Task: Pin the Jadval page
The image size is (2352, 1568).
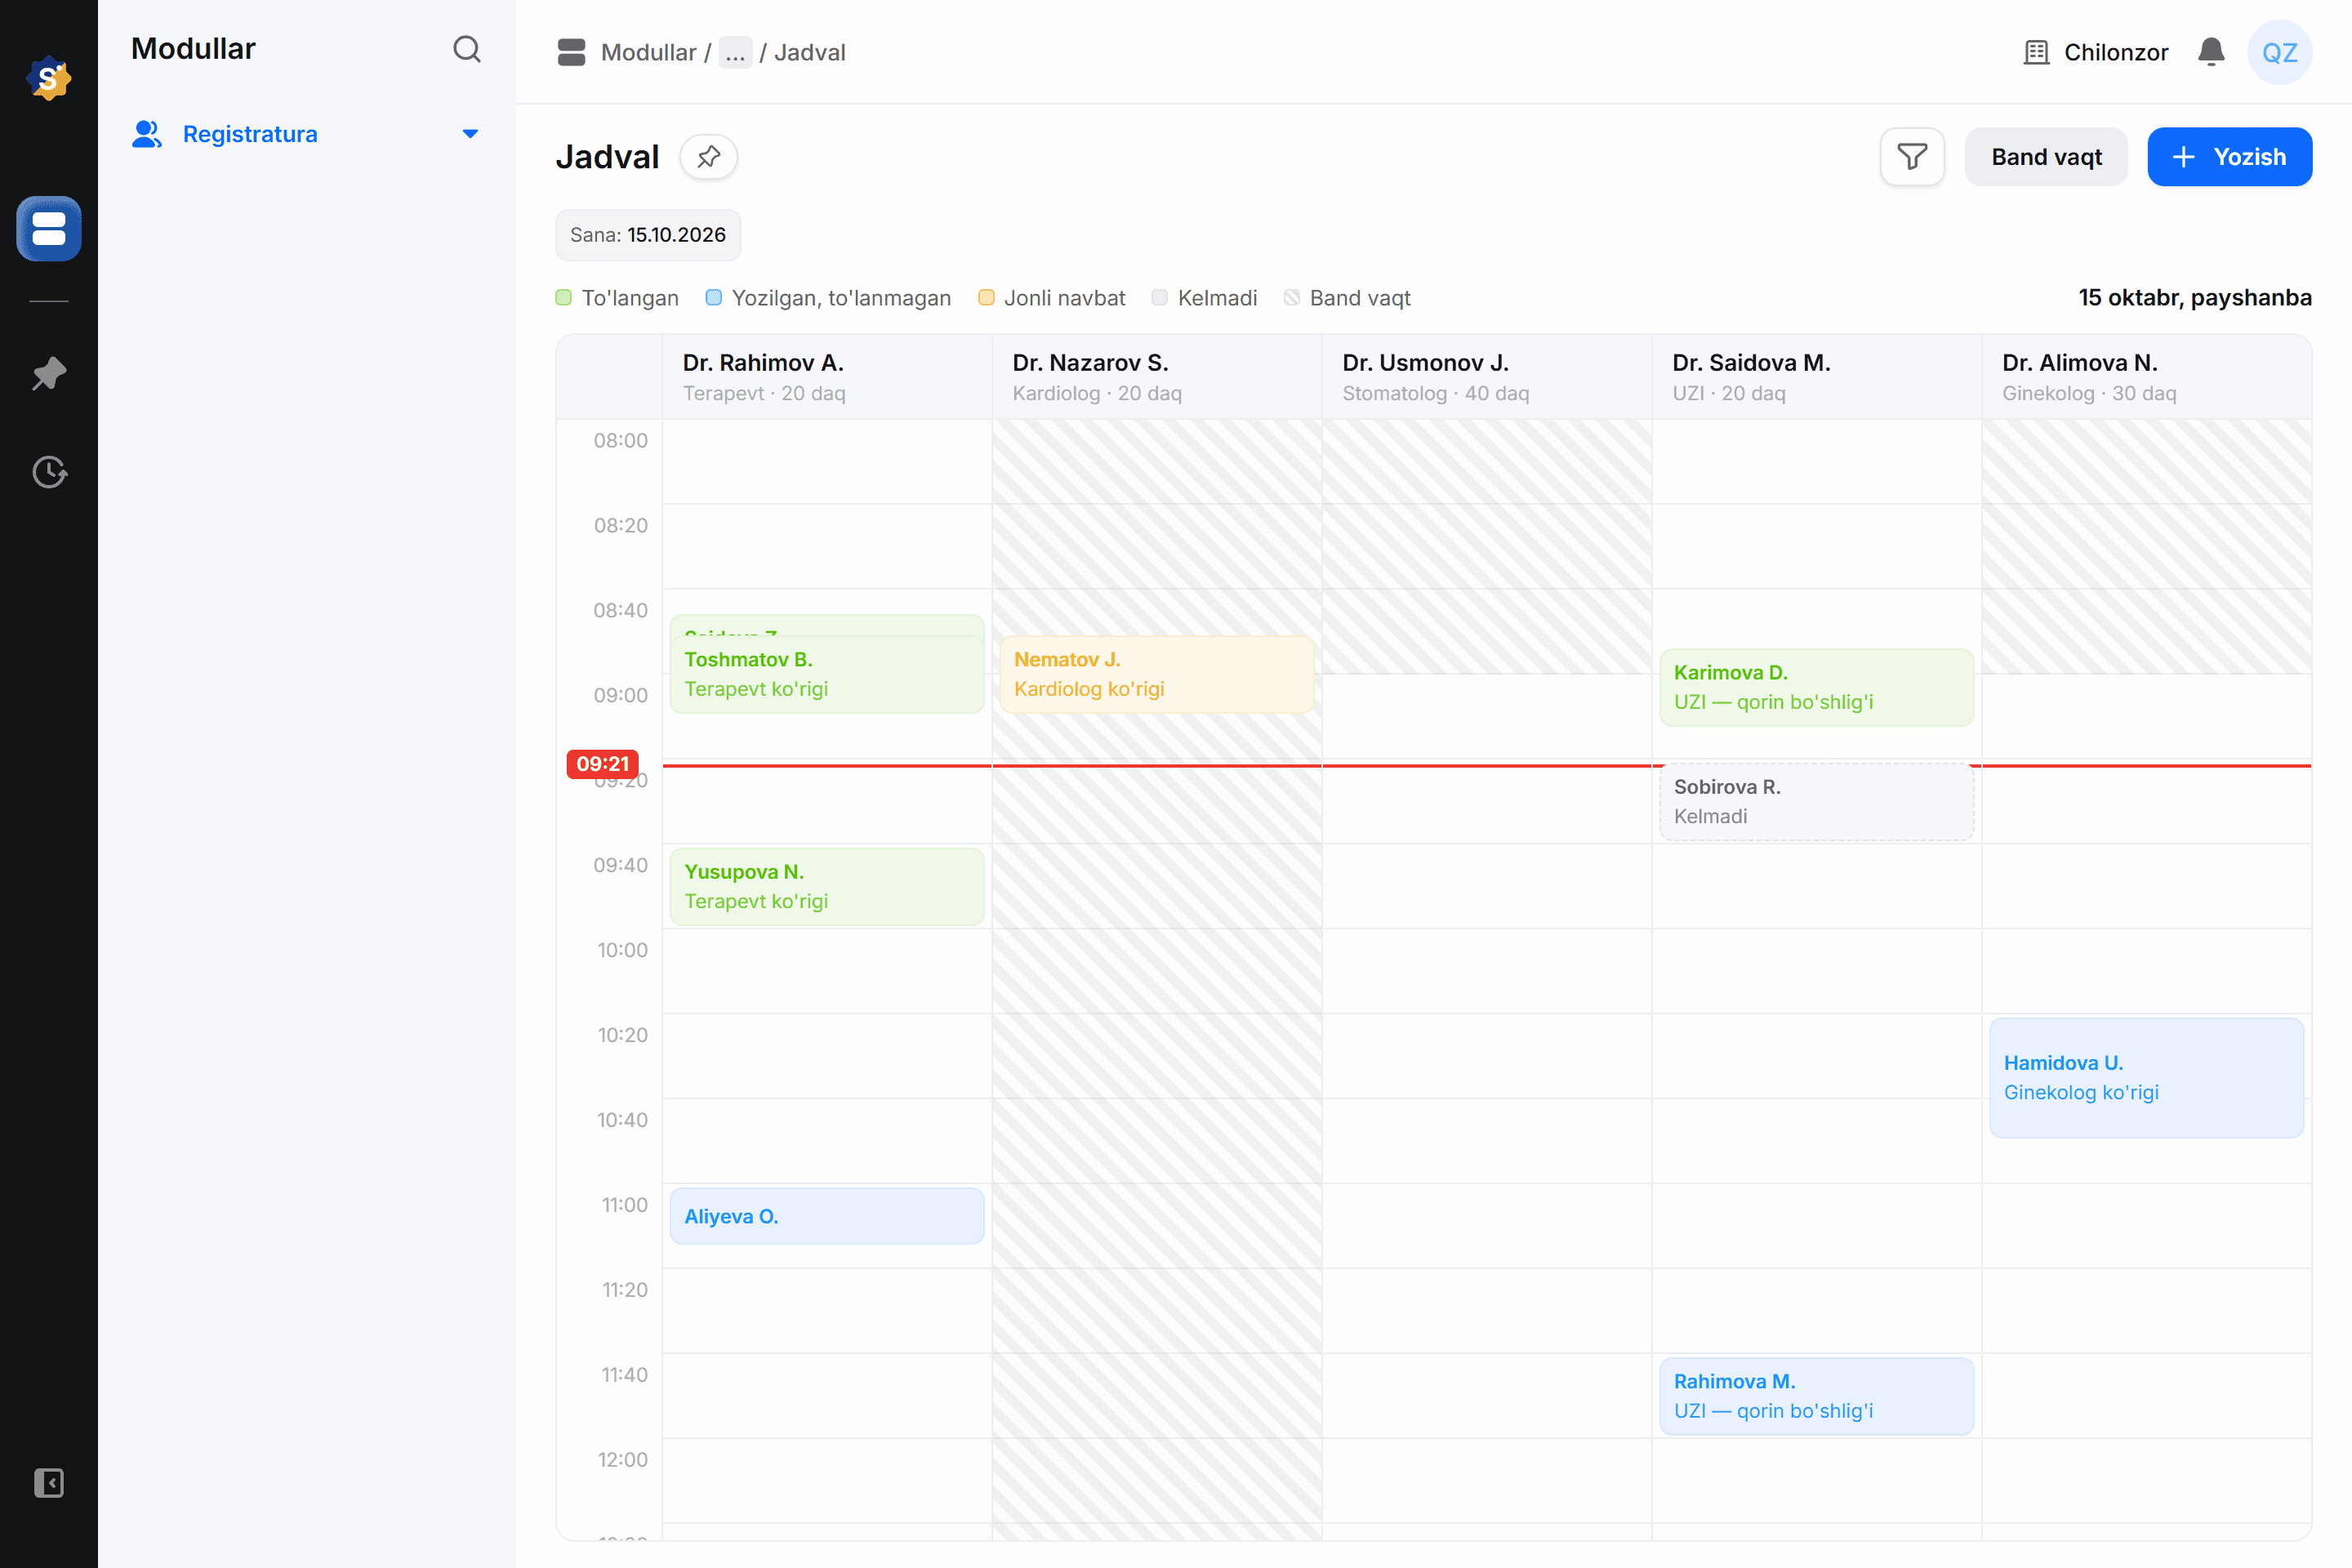Action: point(709,157)
